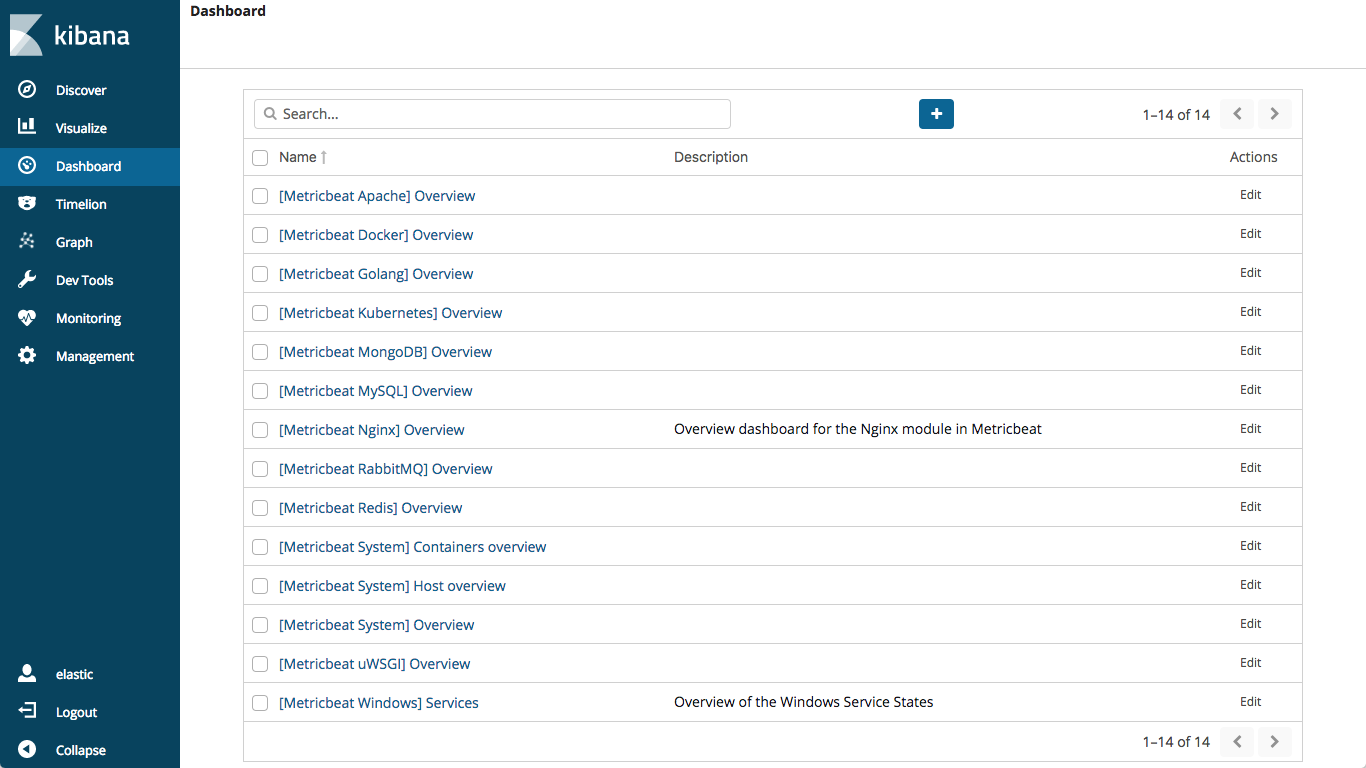
Task: Click the Windows Service States description text
Action: [x=804, y=702]
